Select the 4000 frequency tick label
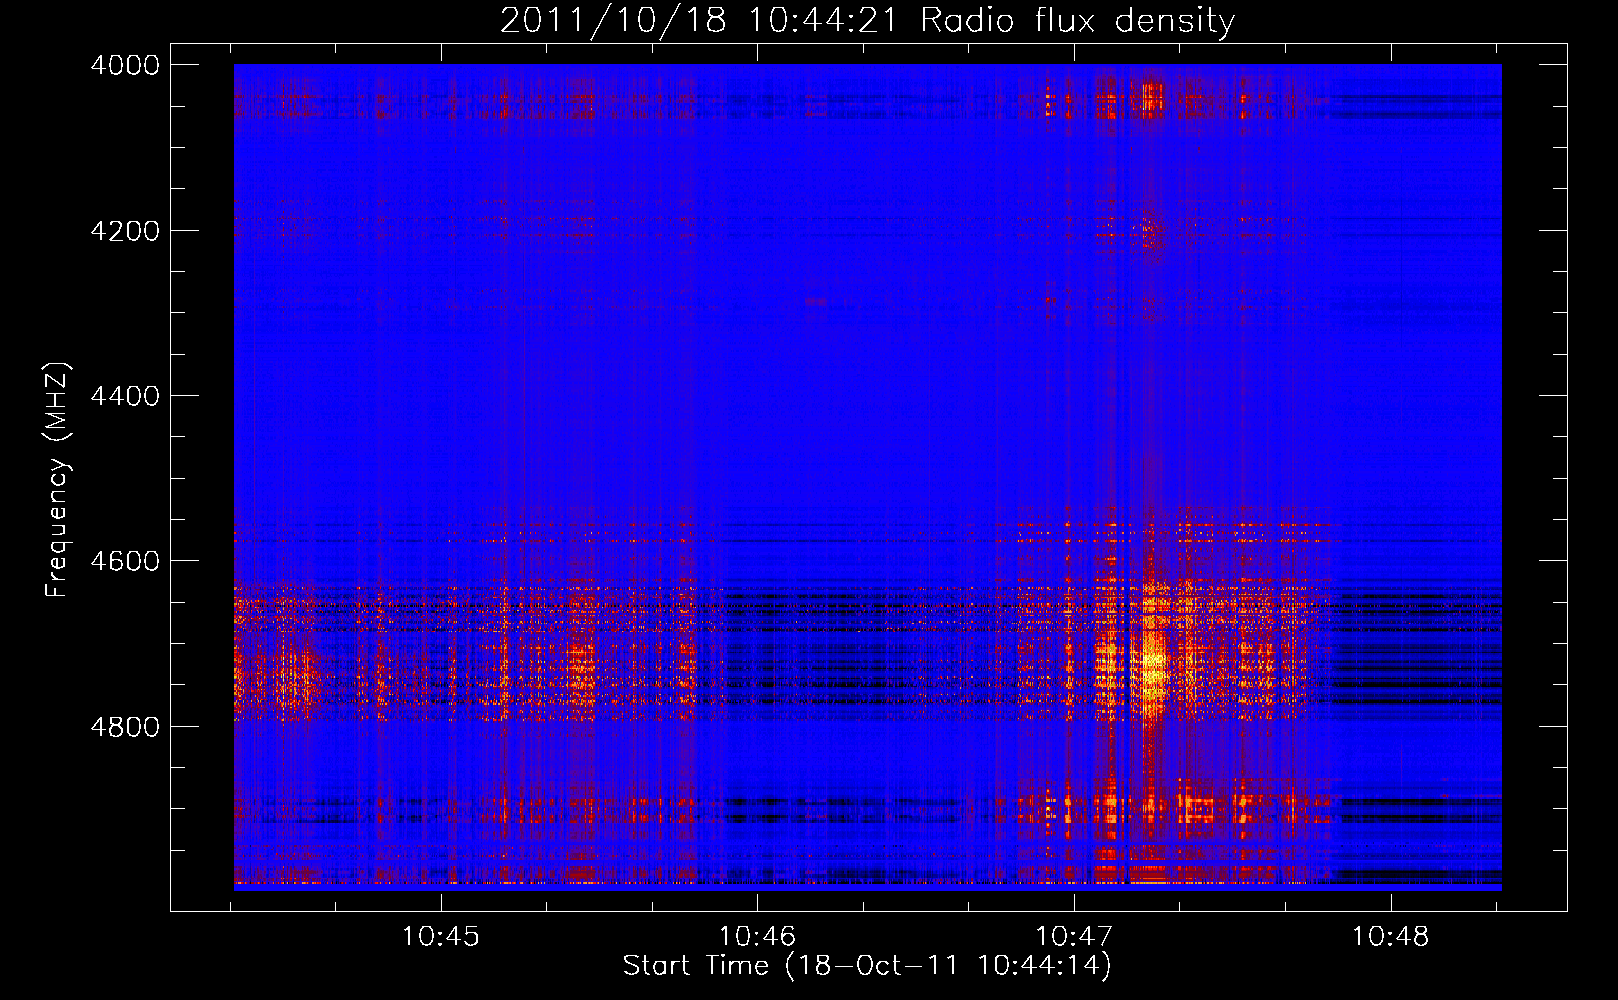Viewport: 1618px width, 1000px height. [125, 65]
